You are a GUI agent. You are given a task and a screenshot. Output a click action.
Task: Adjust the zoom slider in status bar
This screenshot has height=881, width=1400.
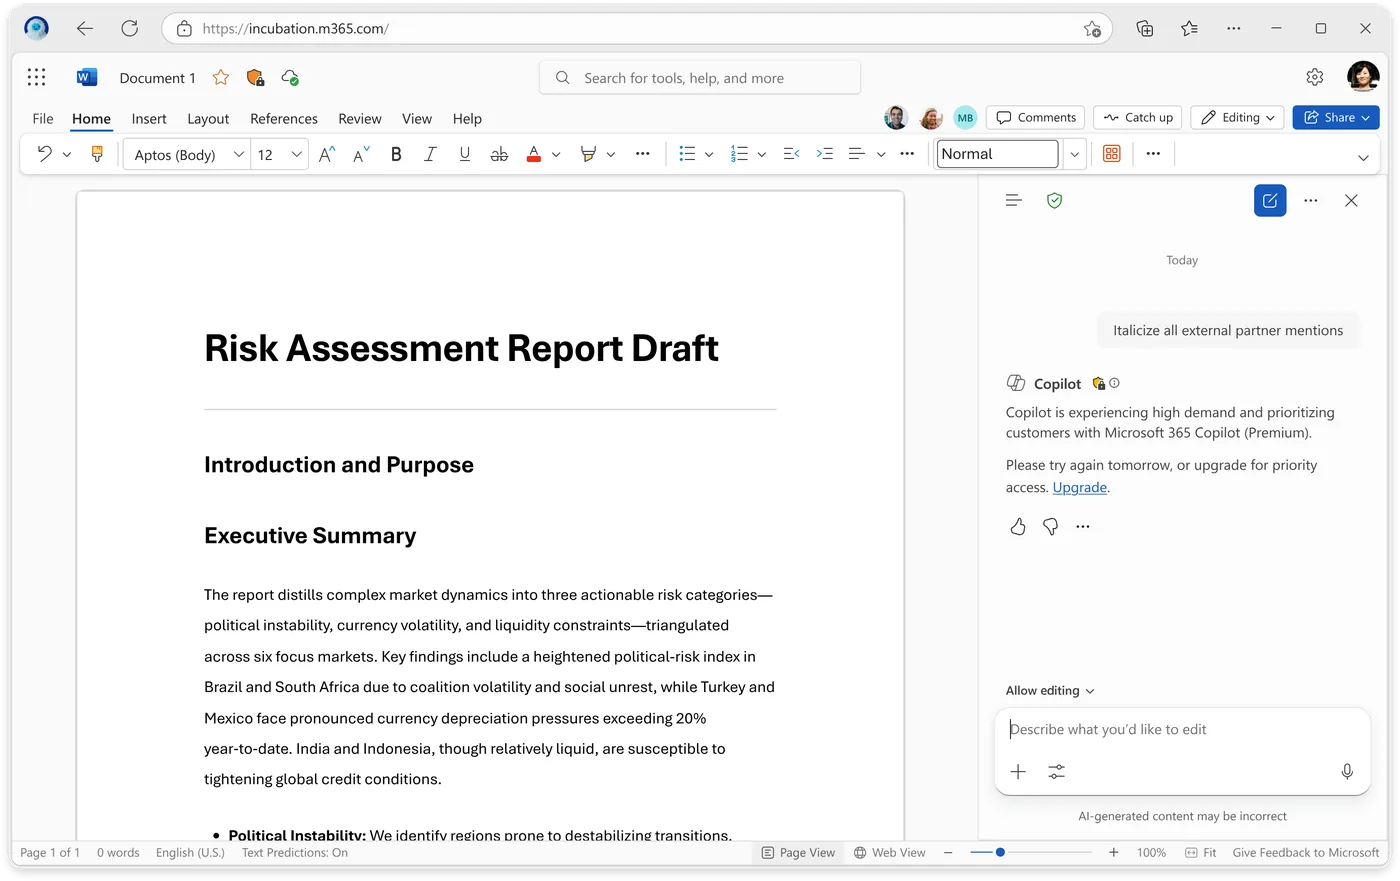click(x=1000, y=853)
